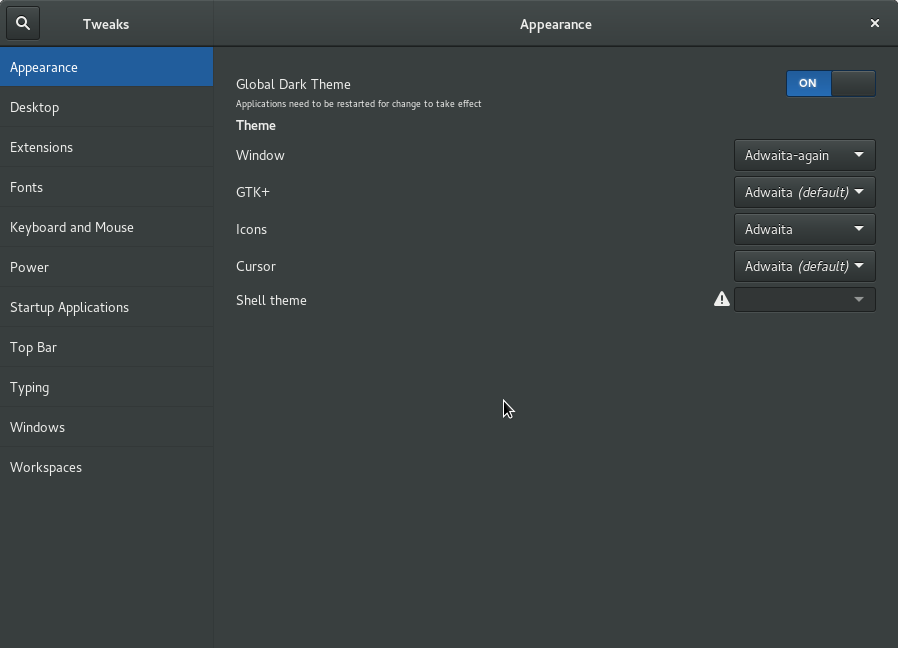898x648 pixels.
Task: Open the Cursor theme dropdown
Action: coord(804,266)
